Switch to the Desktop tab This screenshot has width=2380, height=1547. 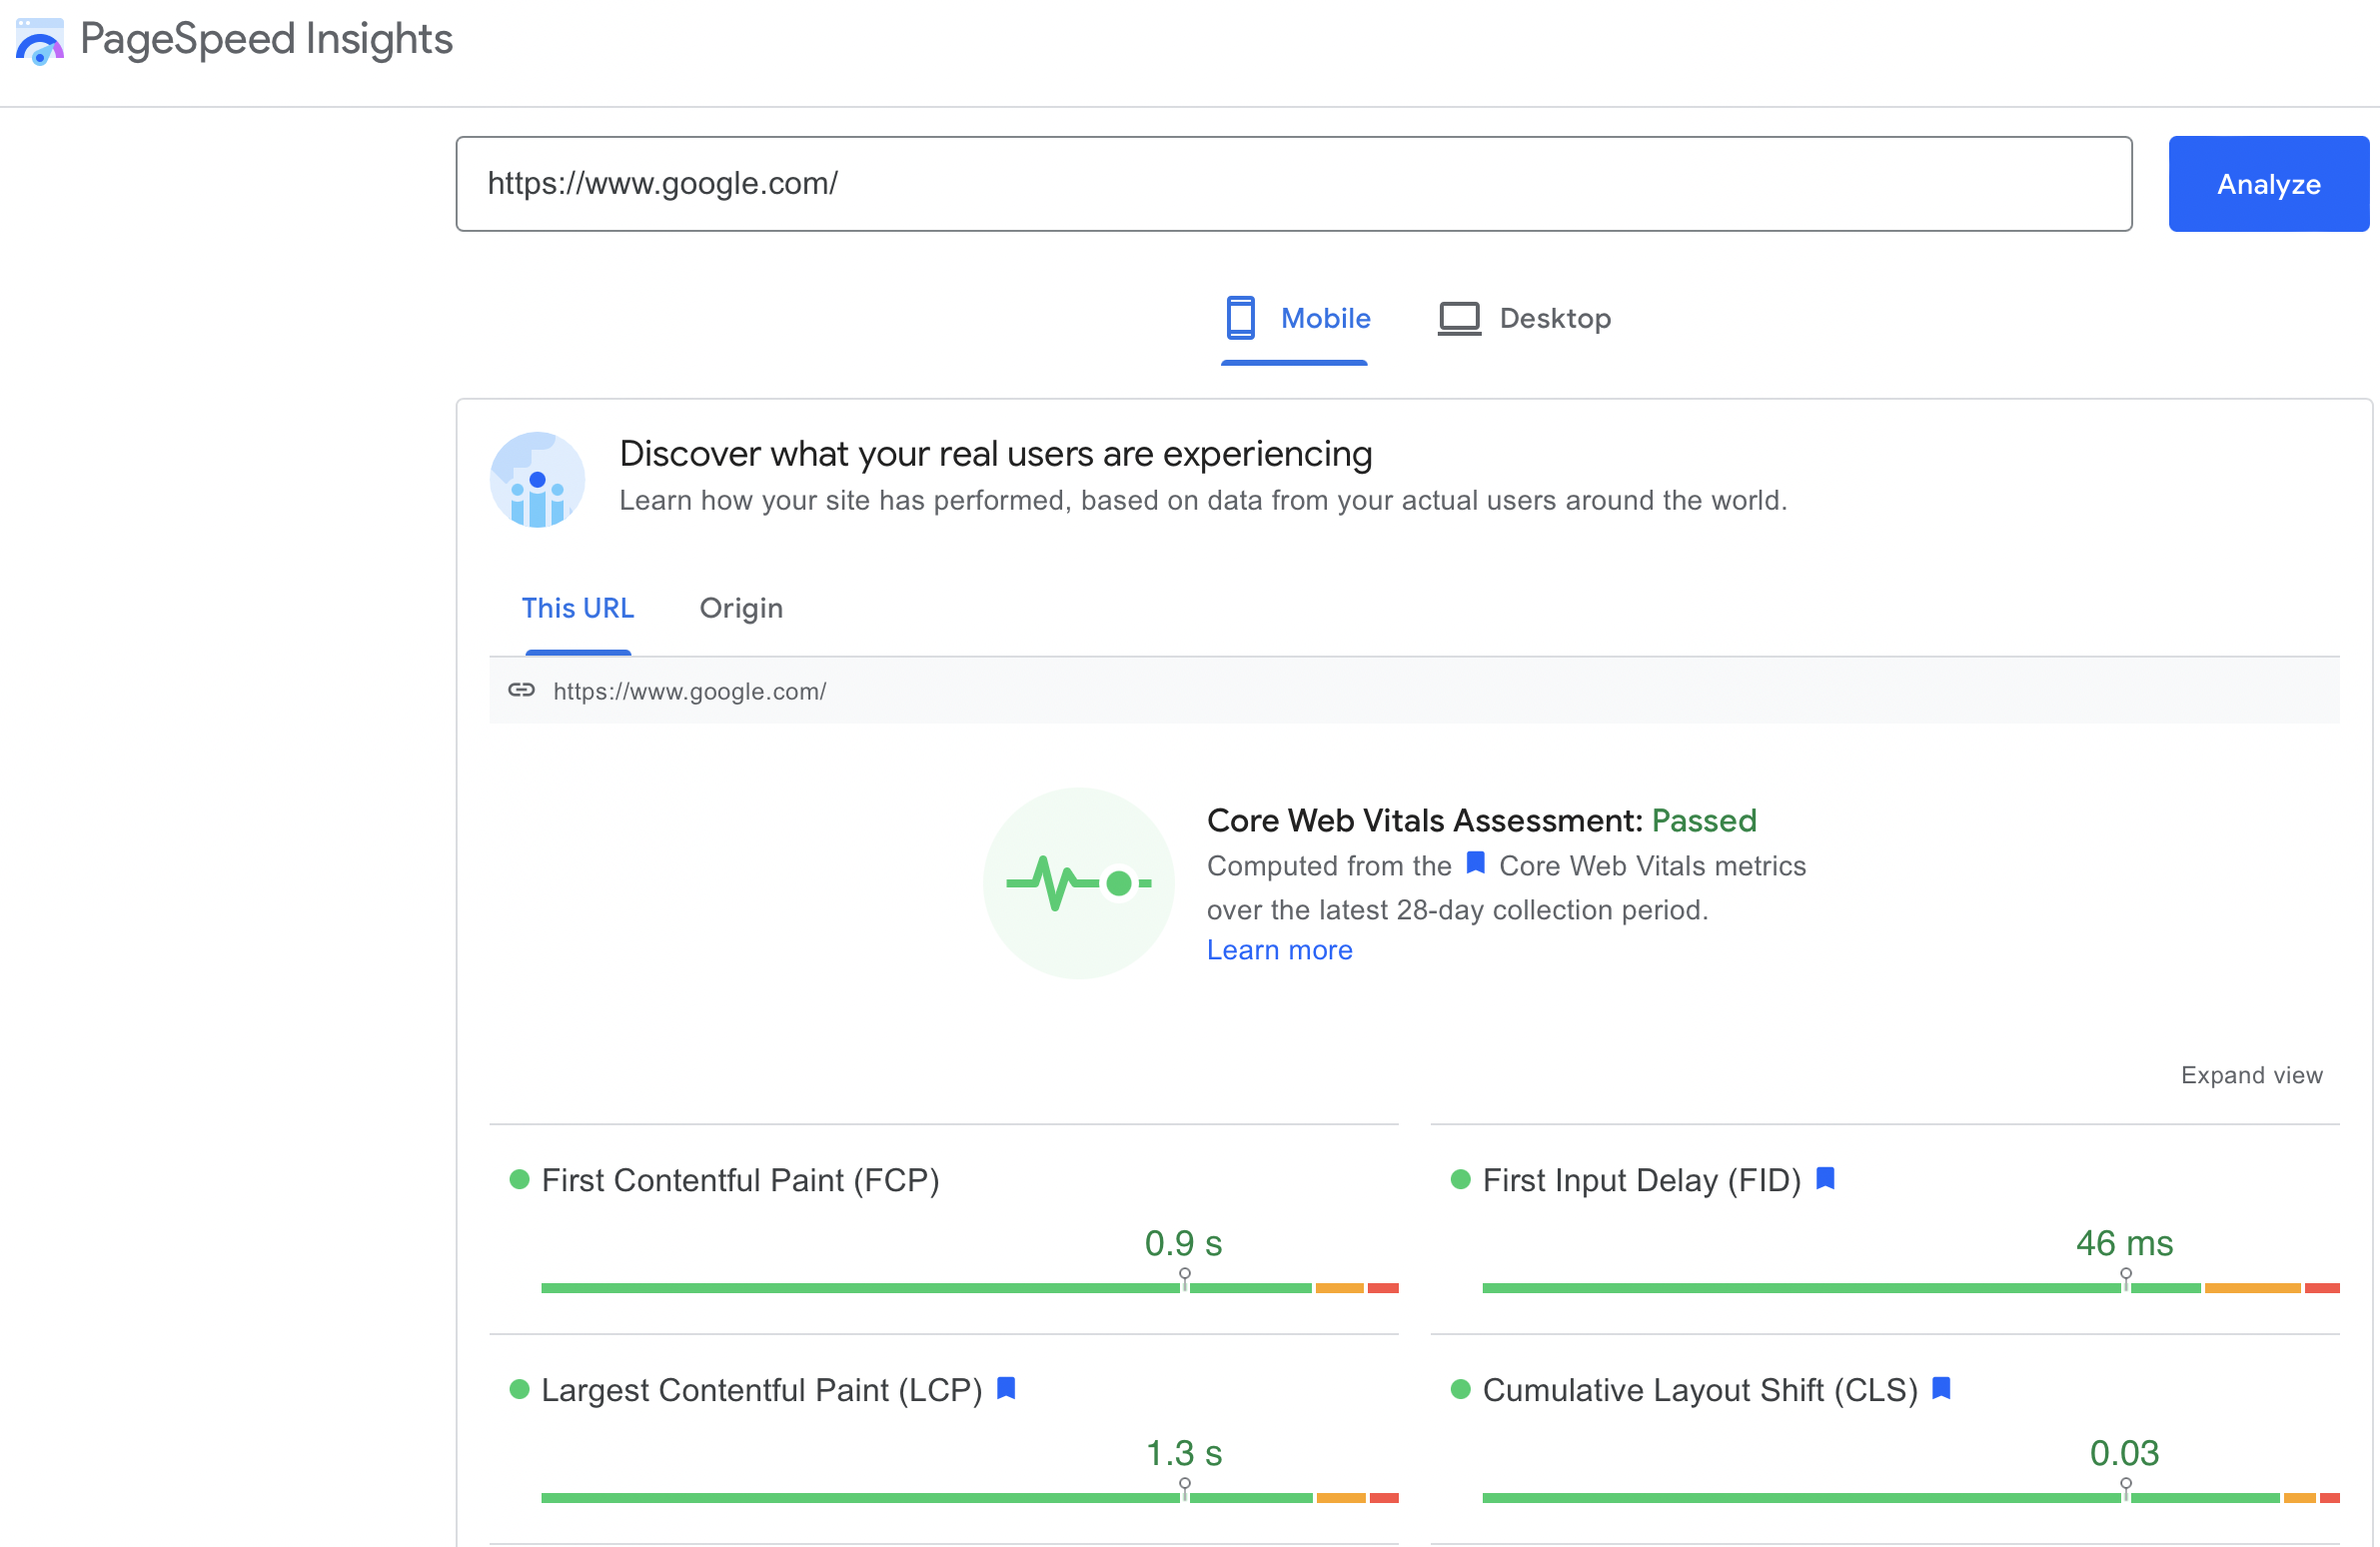pyautogui.click(x=1554, y=318)
